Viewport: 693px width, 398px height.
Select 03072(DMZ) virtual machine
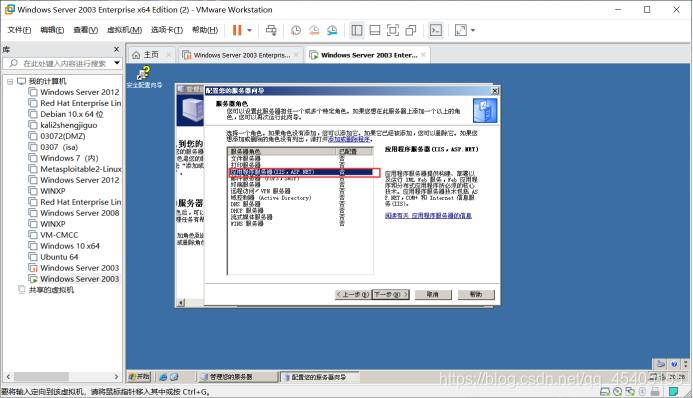pos(62,136)
